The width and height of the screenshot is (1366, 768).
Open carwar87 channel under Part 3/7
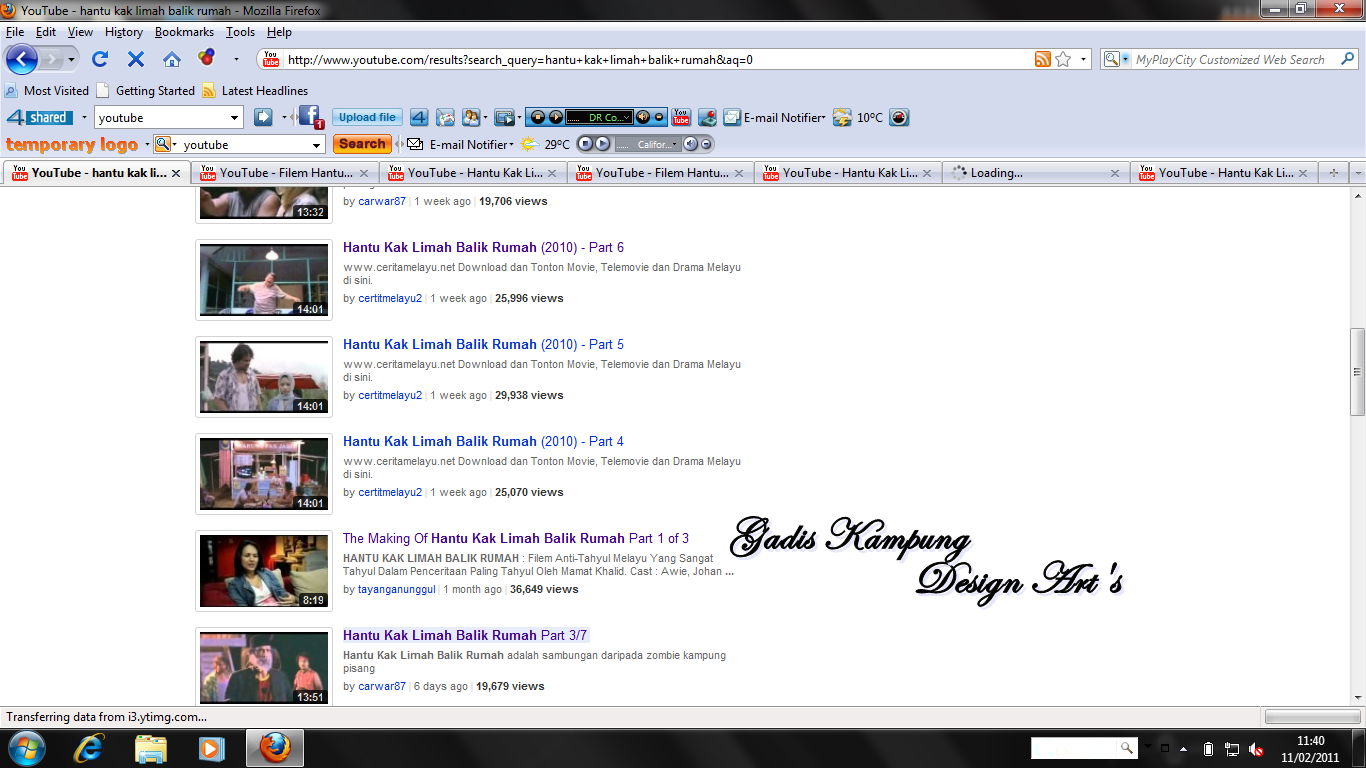[382, 686]
